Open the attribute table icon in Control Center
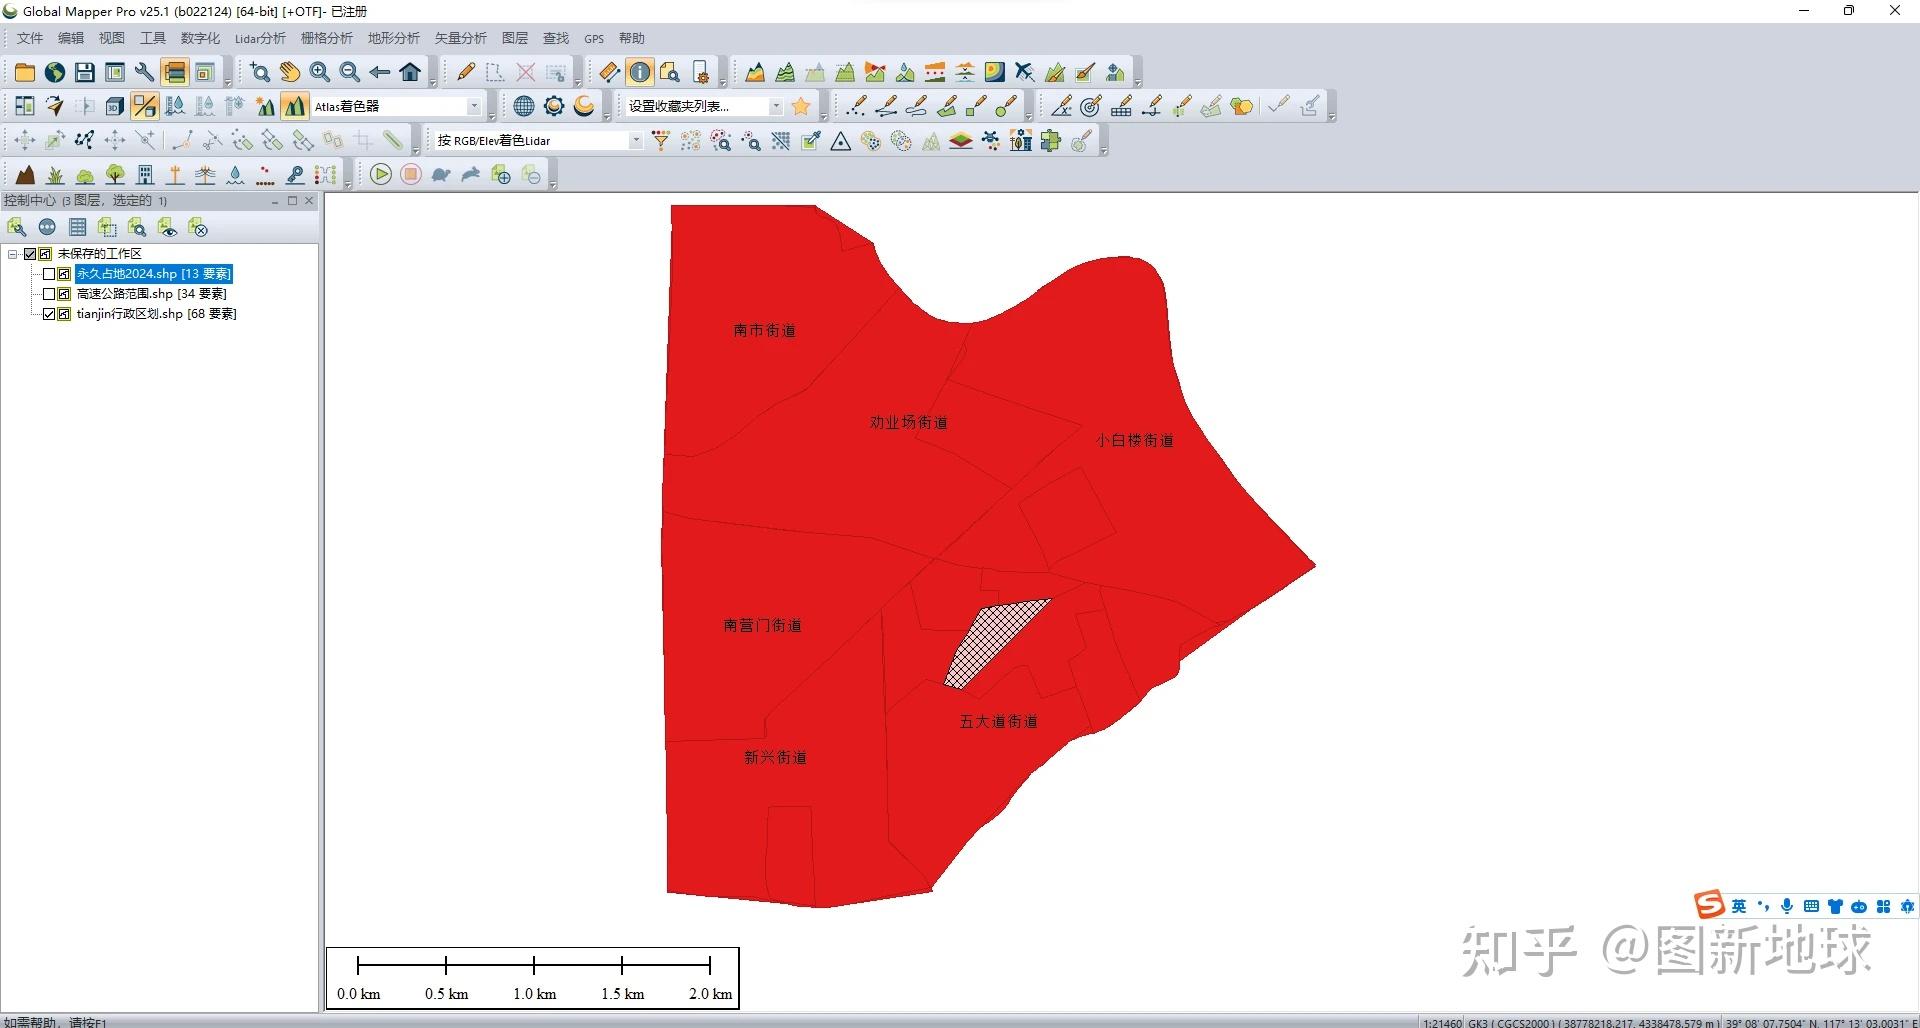The width and height of the screenshot is (1920, 1028). click(x=77, y=228)
